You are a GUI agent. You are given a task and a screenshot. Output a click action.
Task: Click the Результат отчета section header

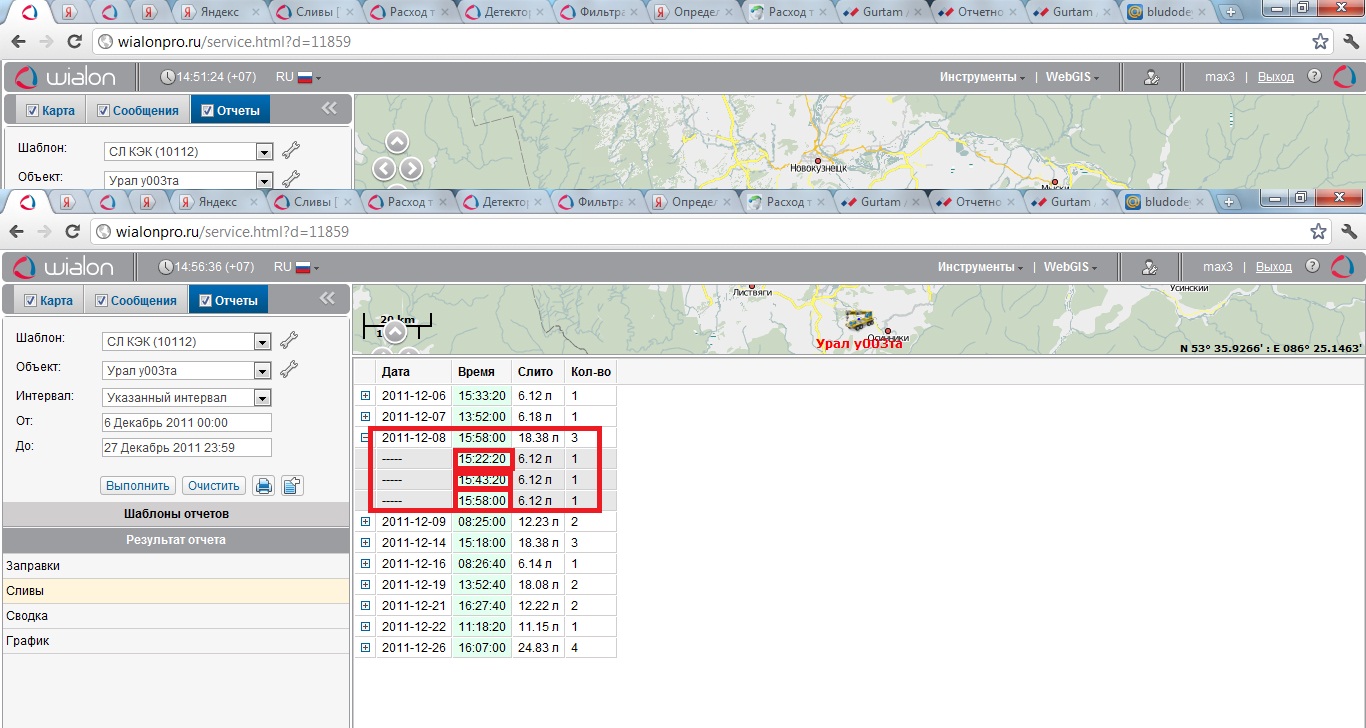[x=176, y=540]
